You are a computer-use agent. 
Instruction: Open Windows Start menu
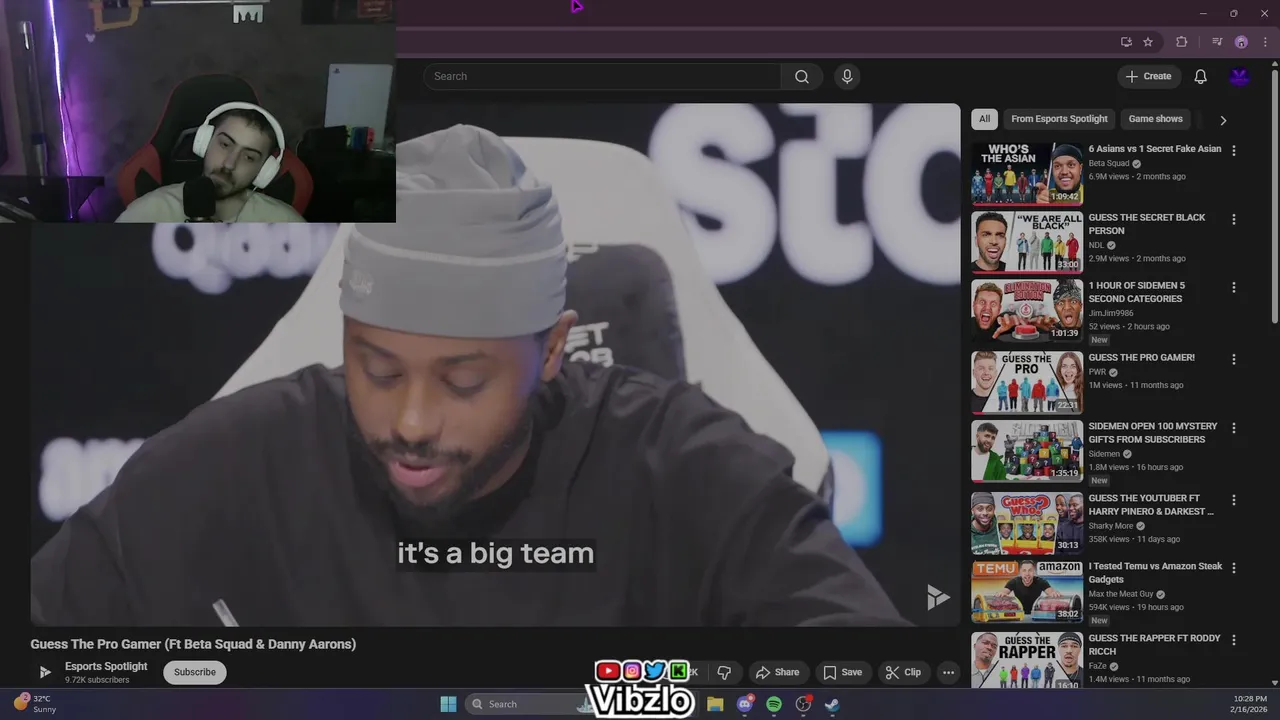tap(448, 704)
